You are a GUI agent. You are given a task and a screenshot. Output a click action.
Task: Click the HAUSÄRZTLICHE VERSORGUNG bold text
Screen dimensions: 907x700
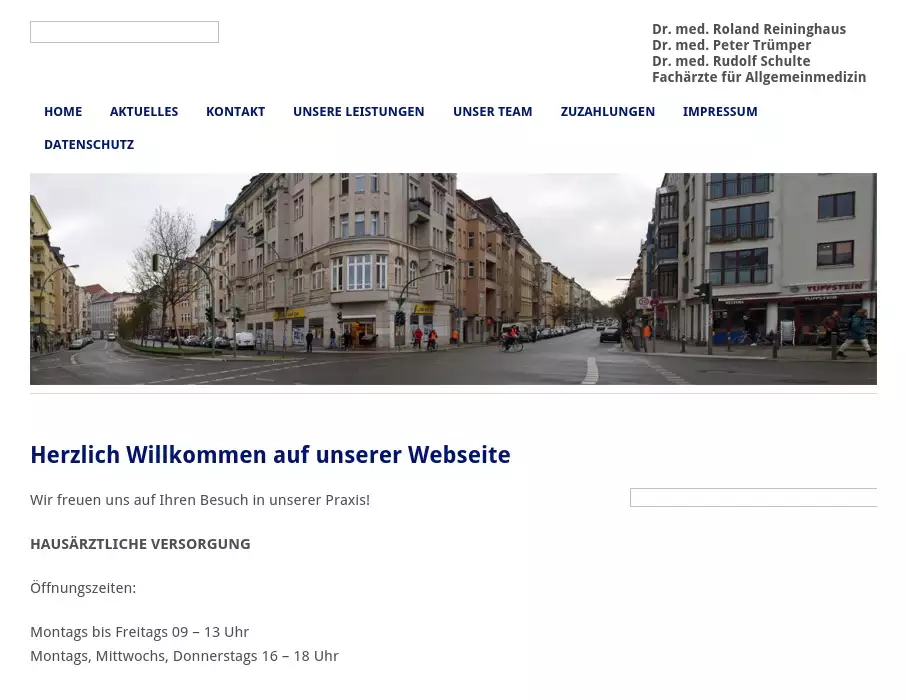point(140,544)
